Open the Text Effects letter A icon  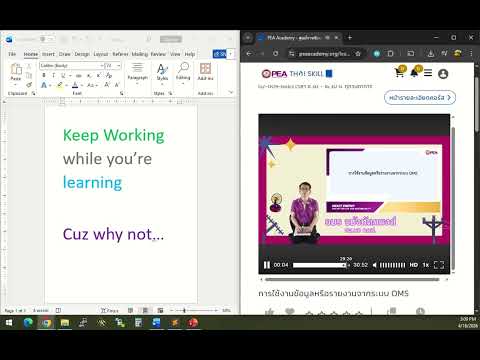[x=44, y=85]
